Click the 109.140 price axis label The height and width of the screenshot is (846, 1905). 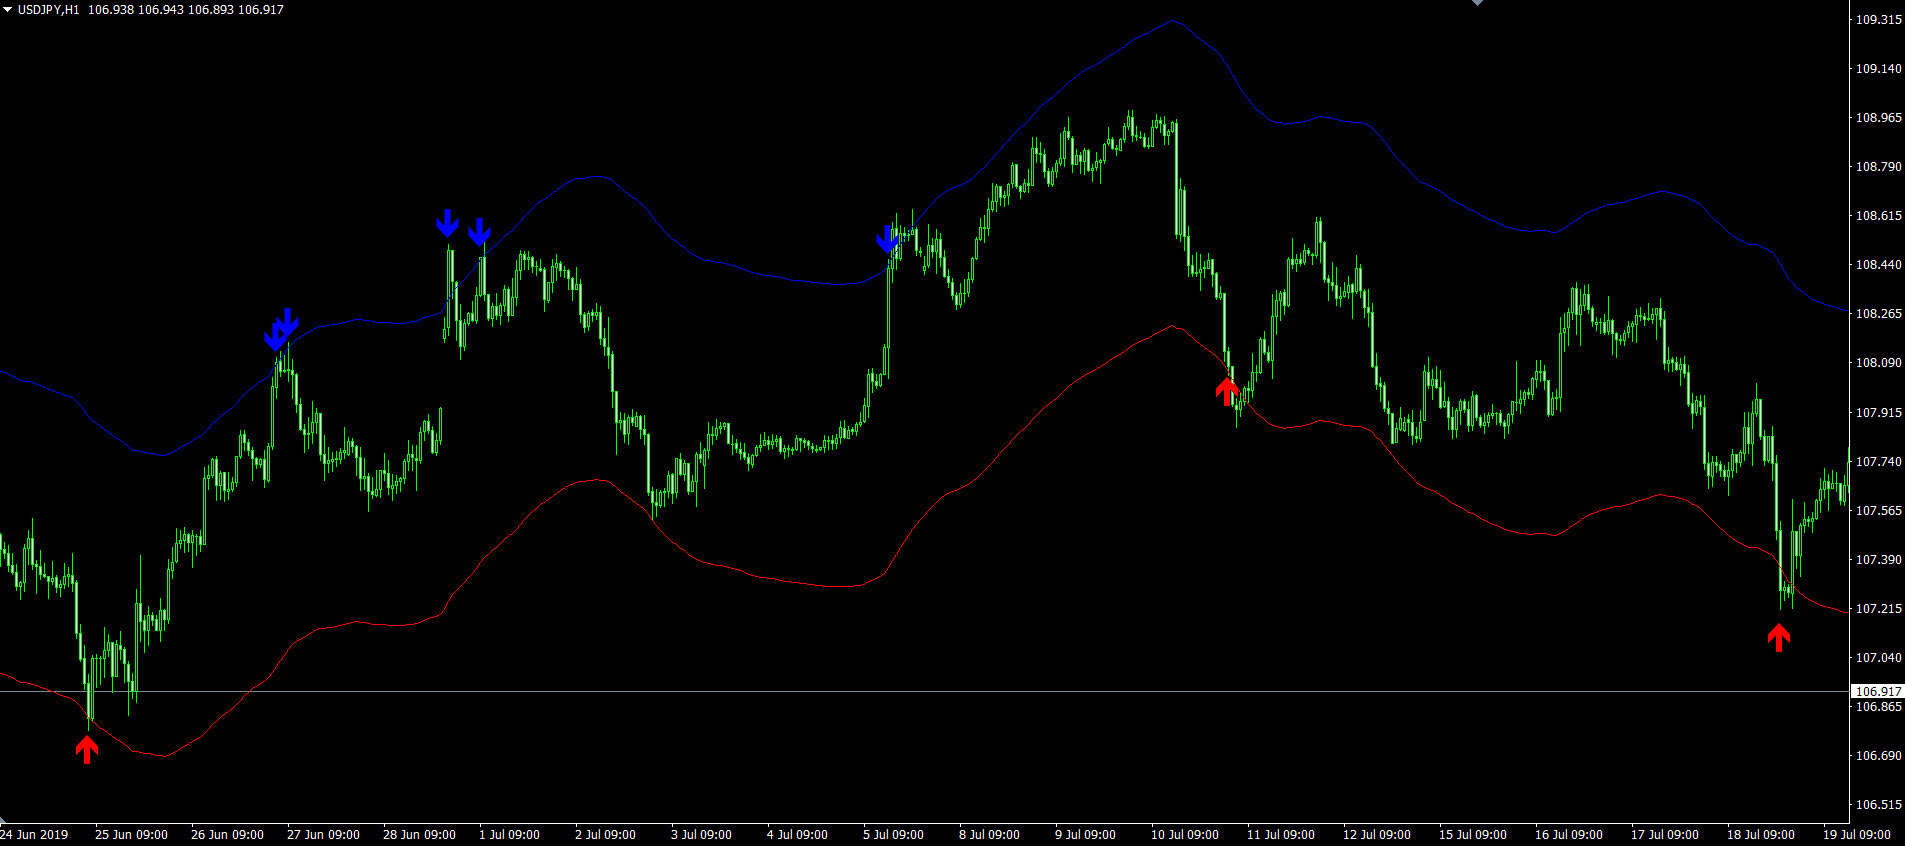(x=1879, y=69)
